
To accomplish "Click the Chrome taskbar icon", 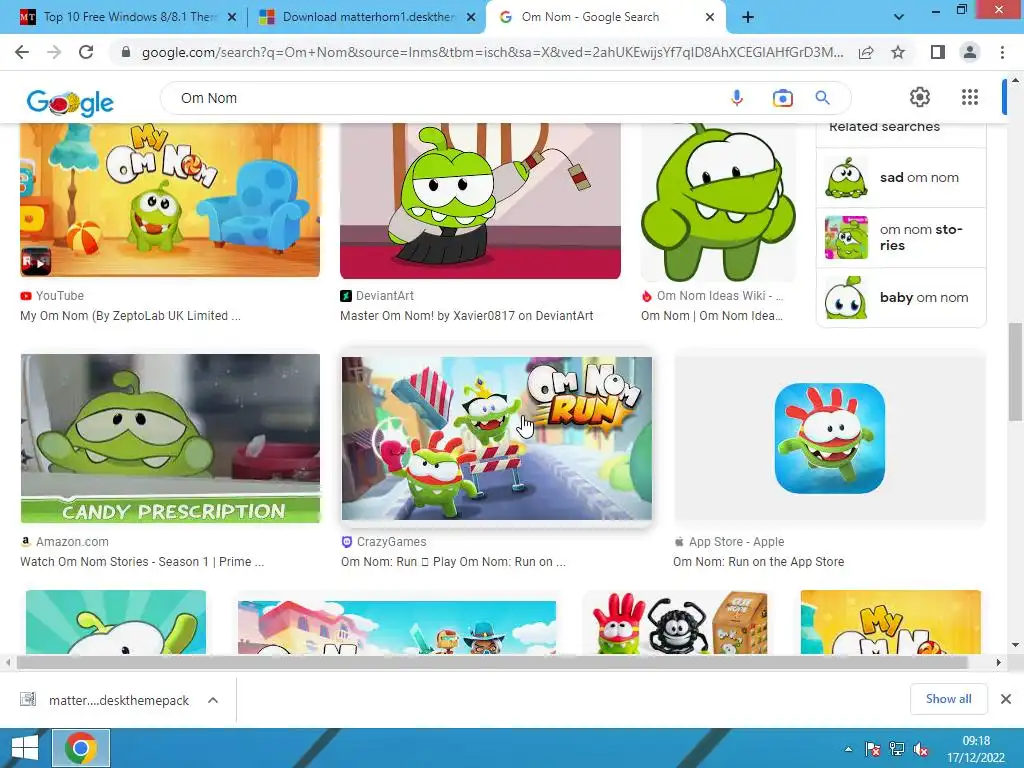I will tap(81, 748).
